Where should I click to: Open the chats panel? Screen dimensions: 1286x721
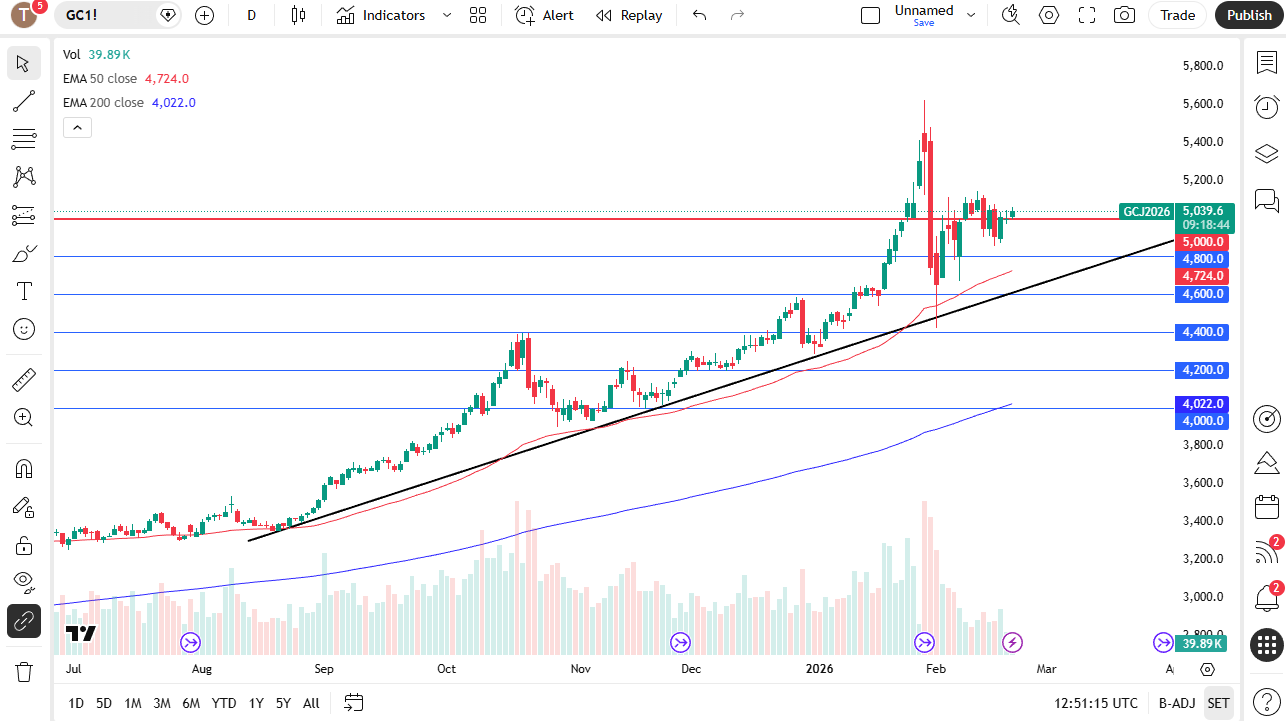coord(1267,200)
